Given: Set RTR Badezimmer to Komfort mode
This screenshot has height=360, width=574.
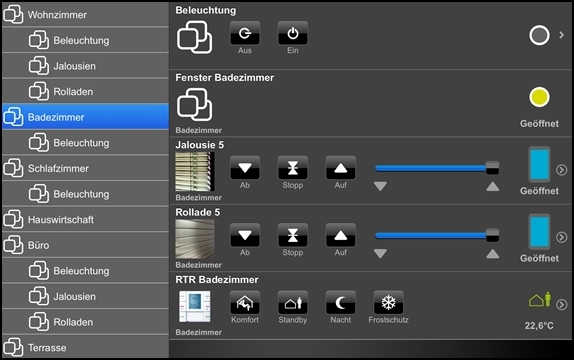Looking at the screenshot, I should (x=245, y=303).
